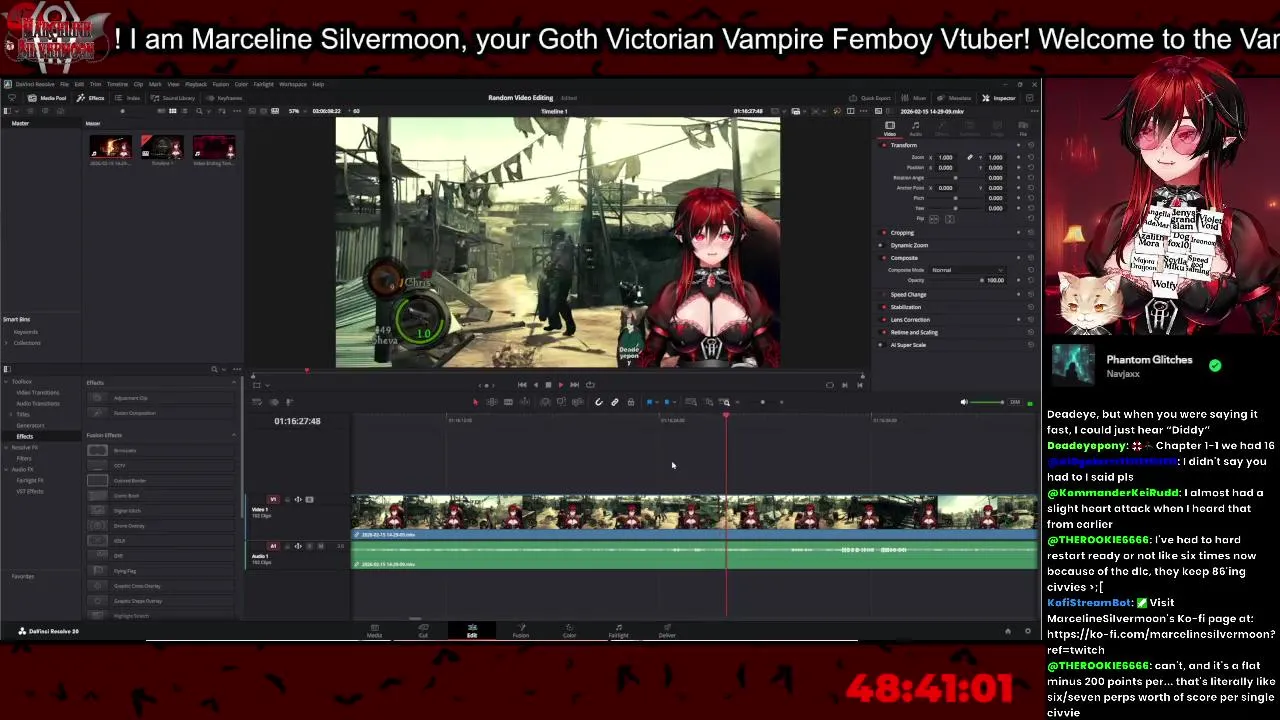Click the Zoom X value field
The width and height of the screenshot is (1280, 720).
click(945, 157)
